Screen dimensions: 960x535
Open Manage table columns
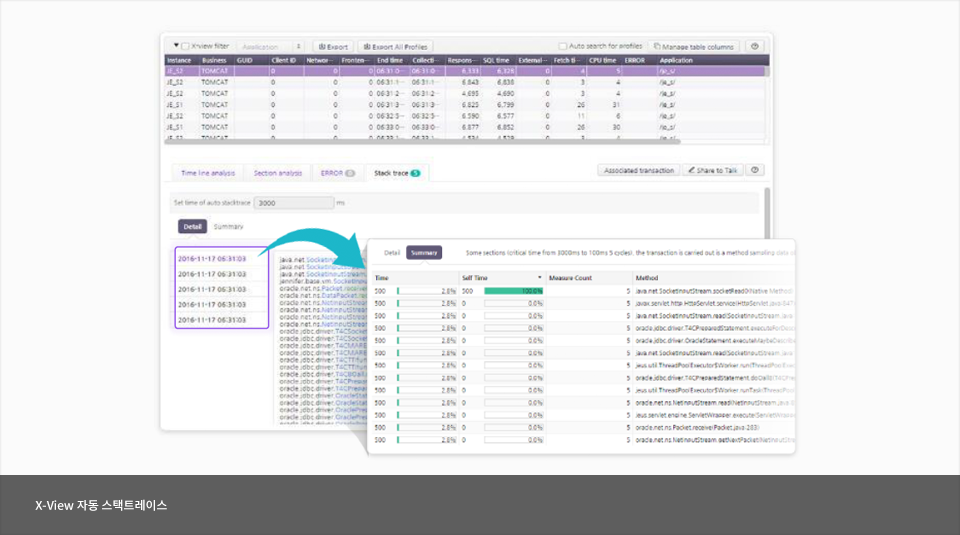pos(693,46)
